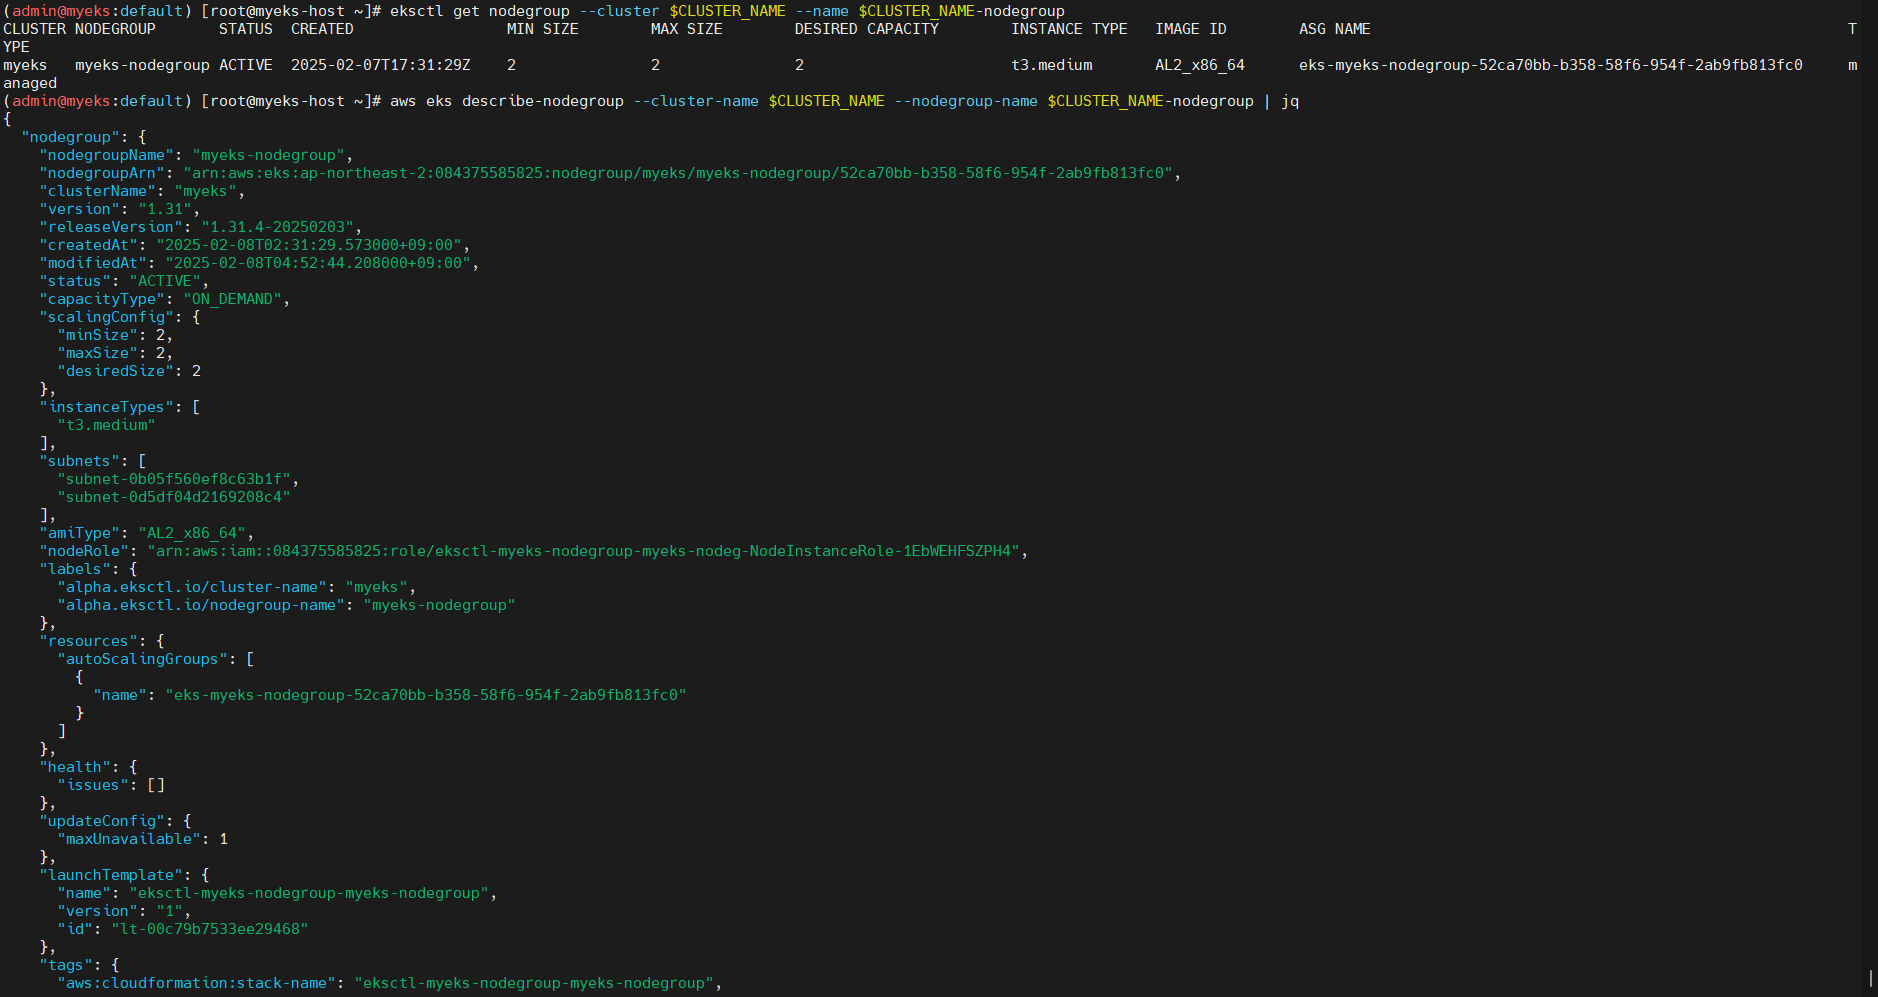Image resolution: width=1878 pixels, height=997 pixels.
Task: Click the "desiredSize" JSON key
Action: tap(116, 371)
